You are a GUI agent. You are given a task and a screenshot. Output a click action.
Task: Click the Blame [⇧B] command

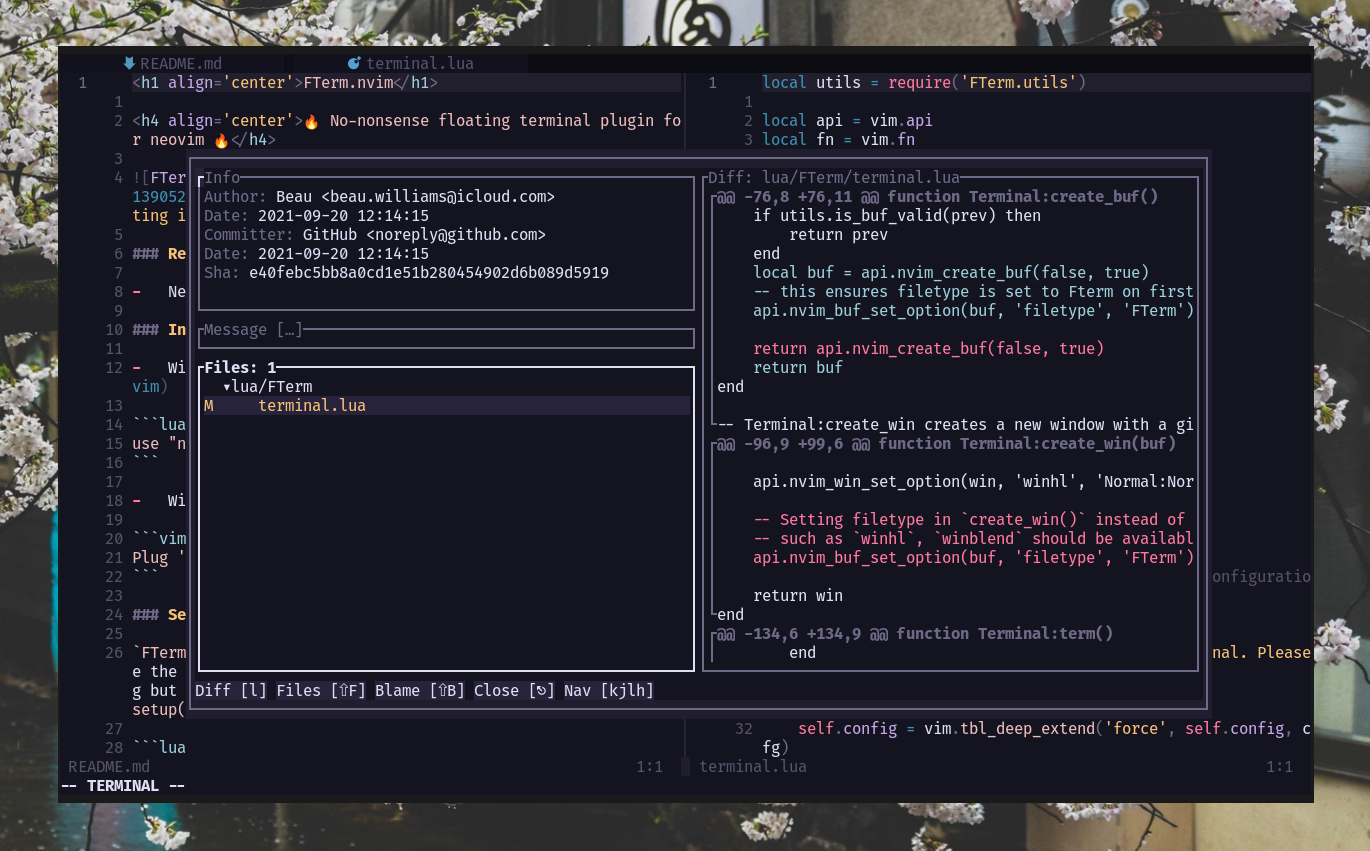tap(420, 690)
